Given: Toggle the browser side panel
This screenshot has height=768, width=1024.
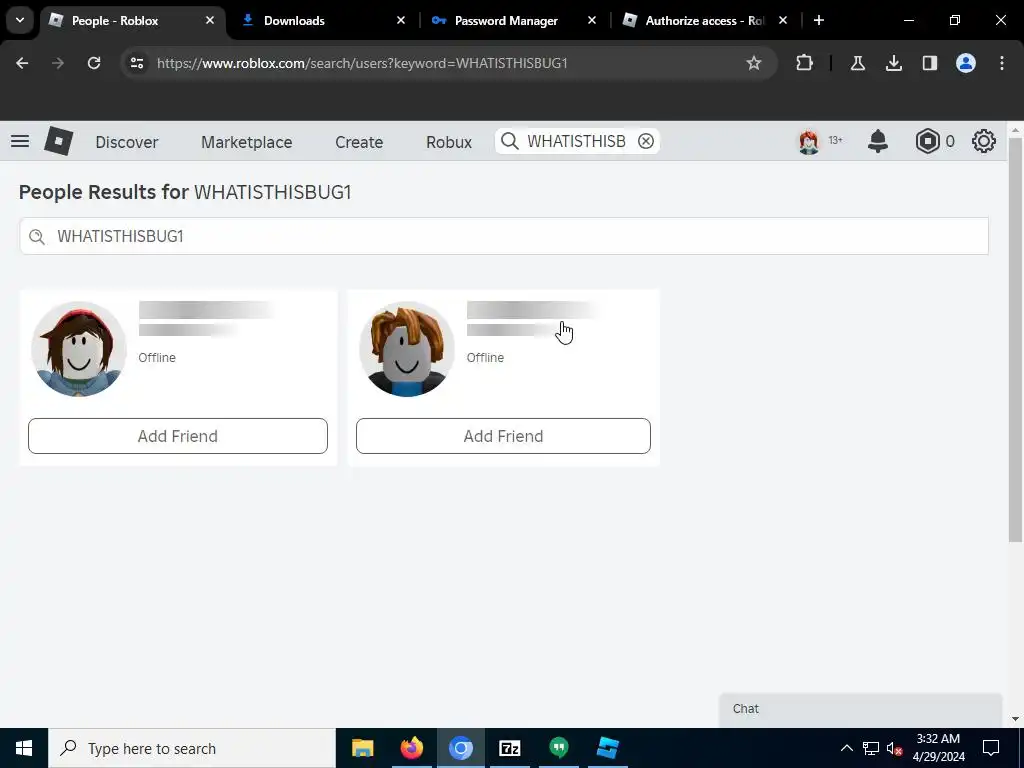Looking at the screenshot, I should point(929,63).
